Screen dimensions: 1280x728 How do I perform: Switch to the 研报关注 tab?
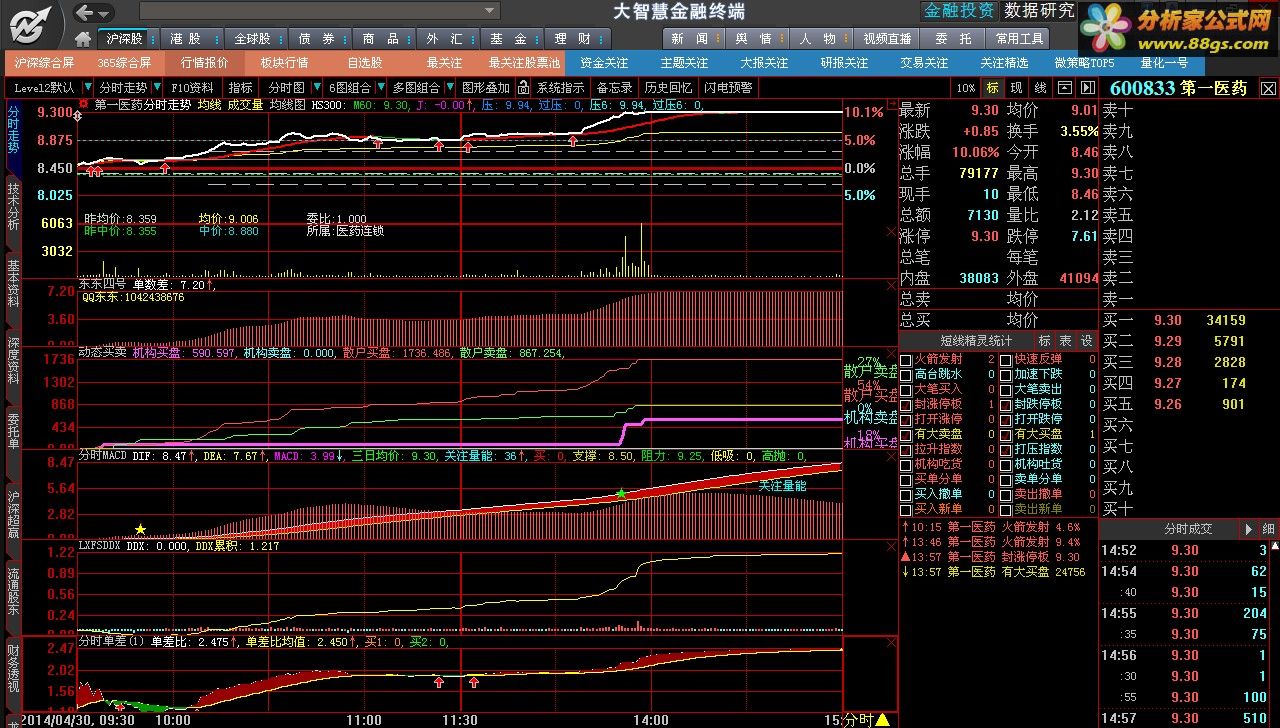click(845, 62)
